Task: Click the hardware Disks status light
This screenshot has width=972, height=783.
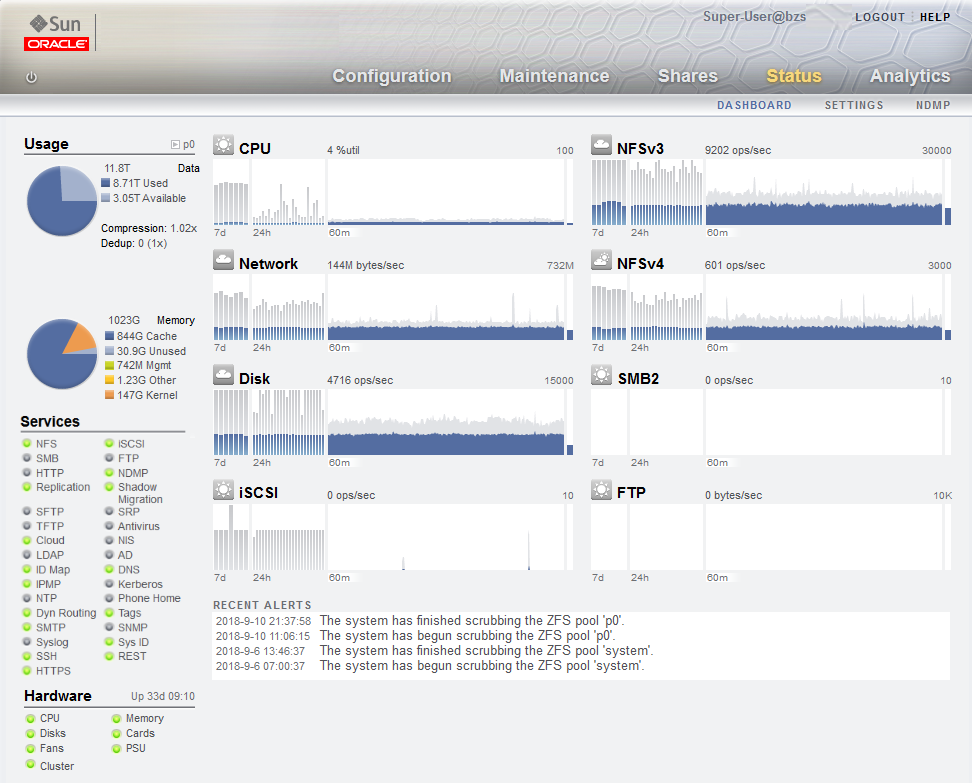Action: (30, 733)
